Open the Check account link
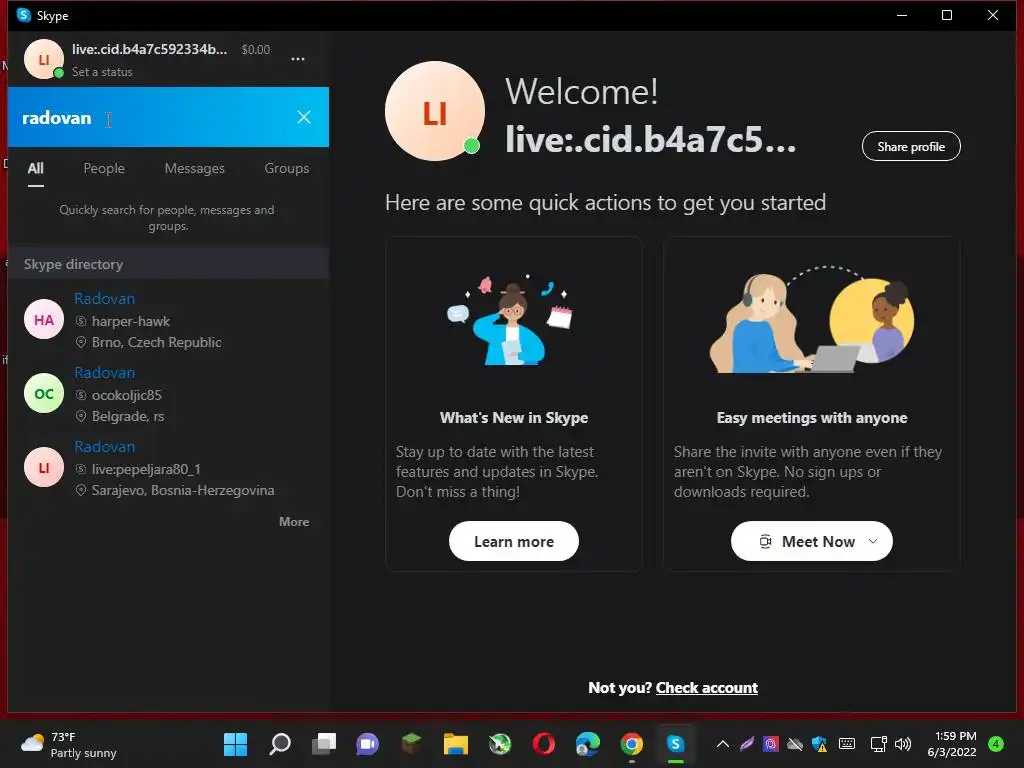The height and width of the screenshot is (768, 1024). point(707,688)
